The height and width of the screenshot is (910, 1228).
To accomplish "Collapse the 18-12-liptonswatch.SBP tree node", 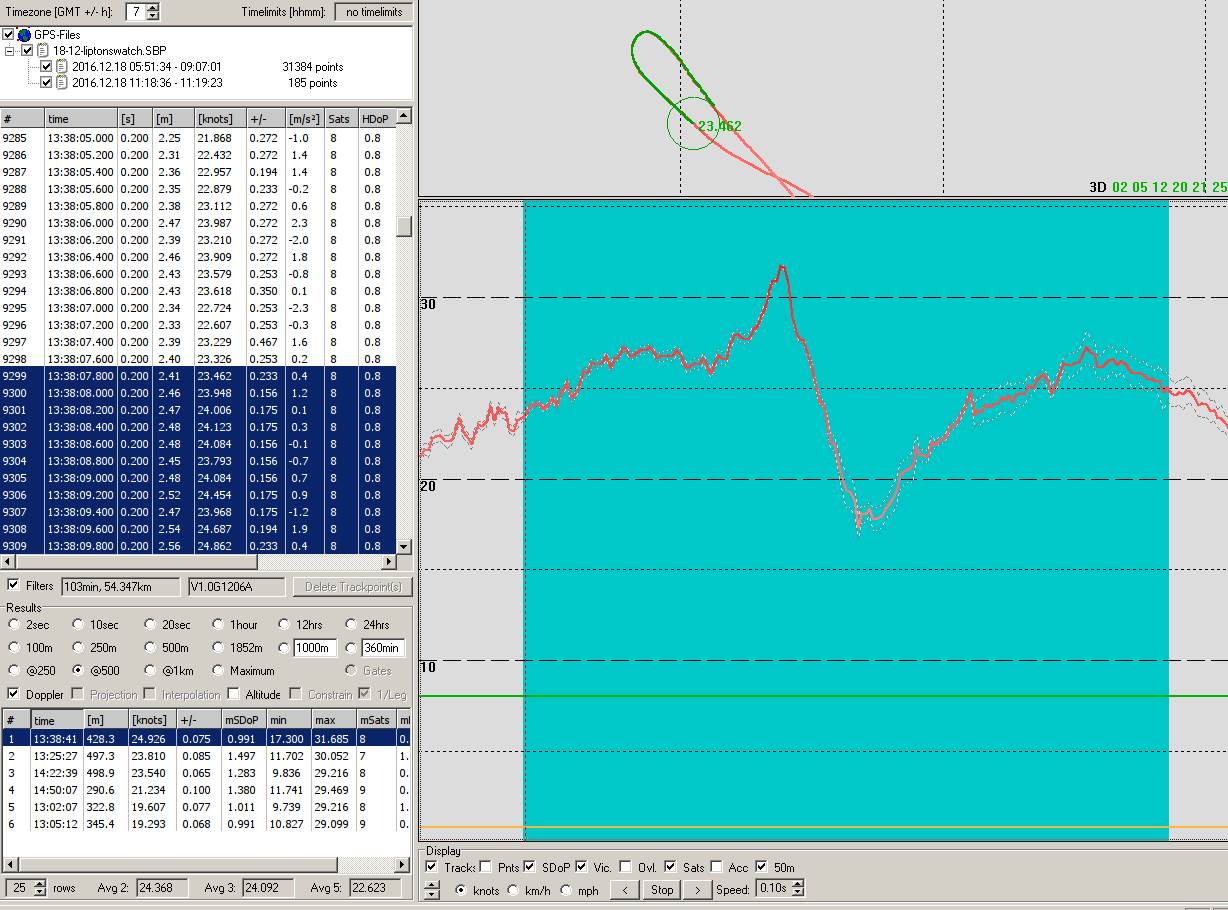I will 10,50.
